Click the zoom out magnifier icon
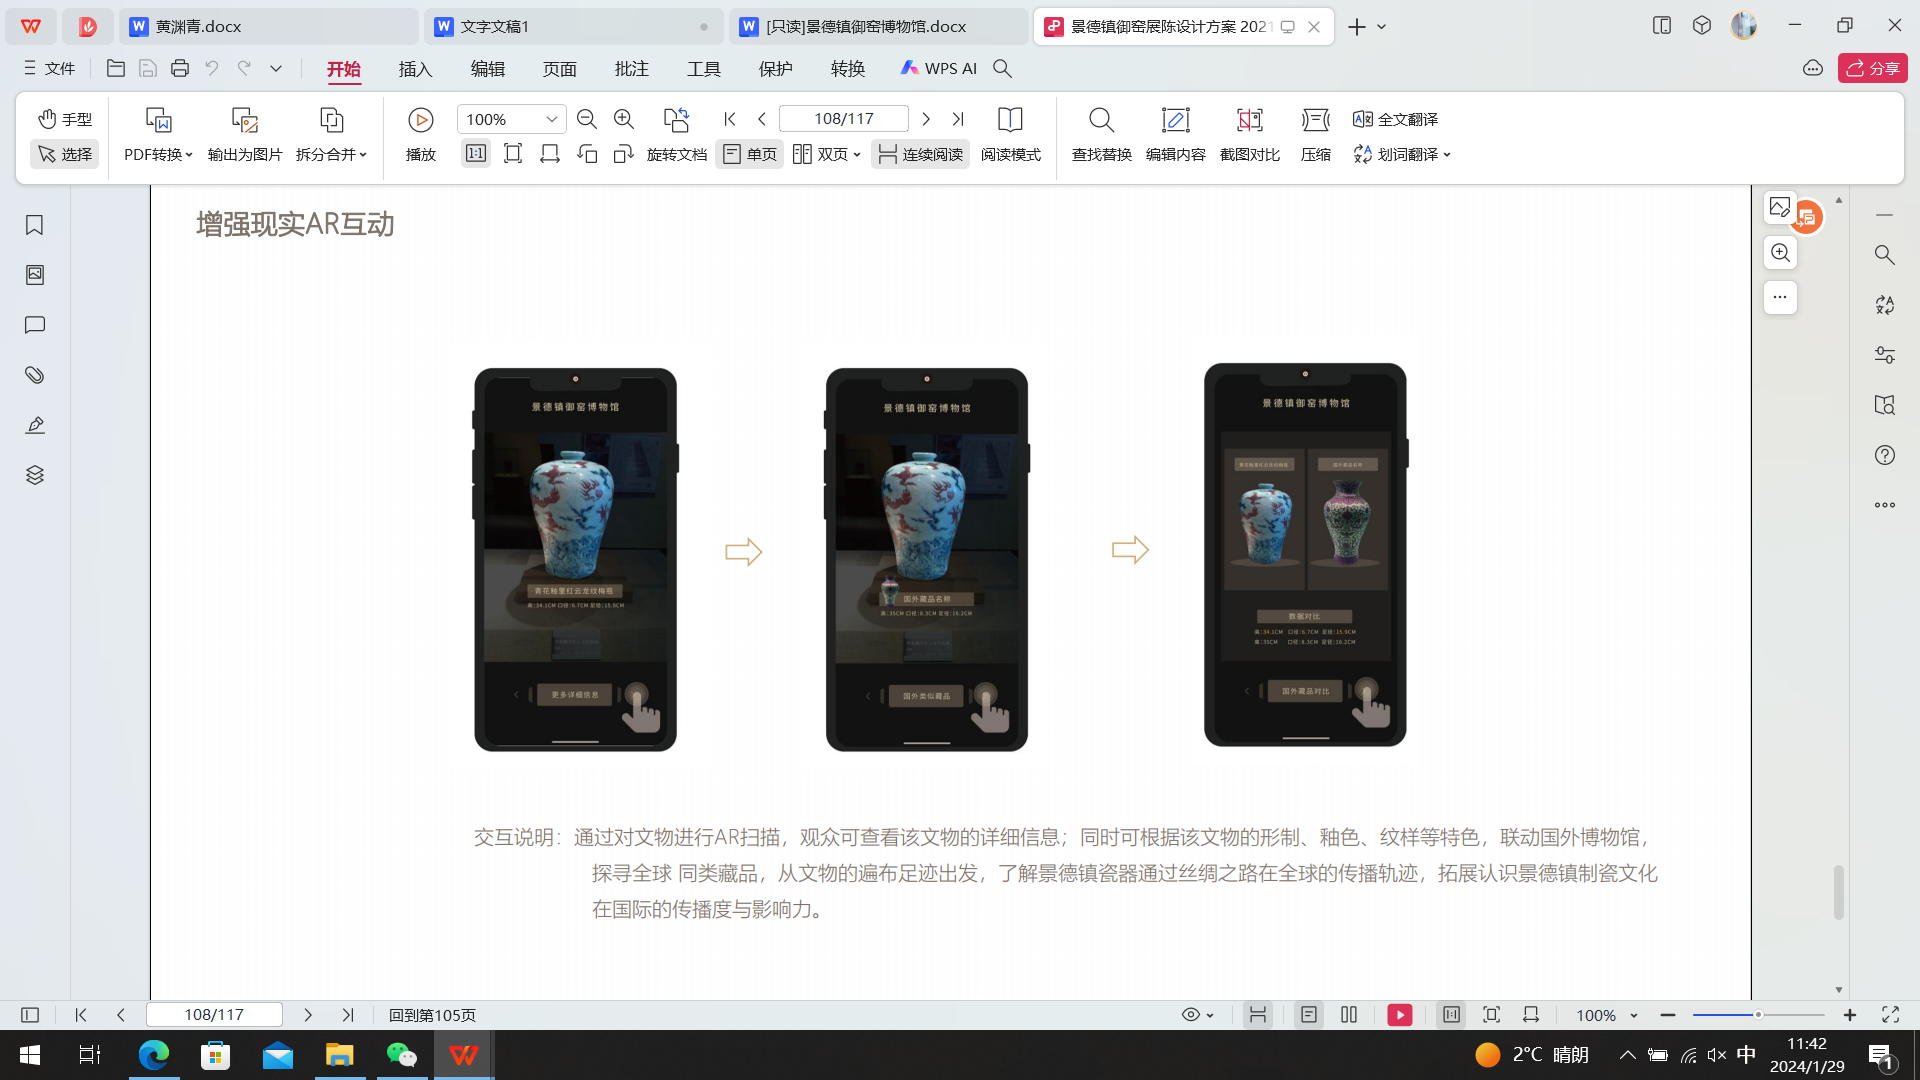The height and width of the screenshot is (1080, 1920). tap(587, 119)
